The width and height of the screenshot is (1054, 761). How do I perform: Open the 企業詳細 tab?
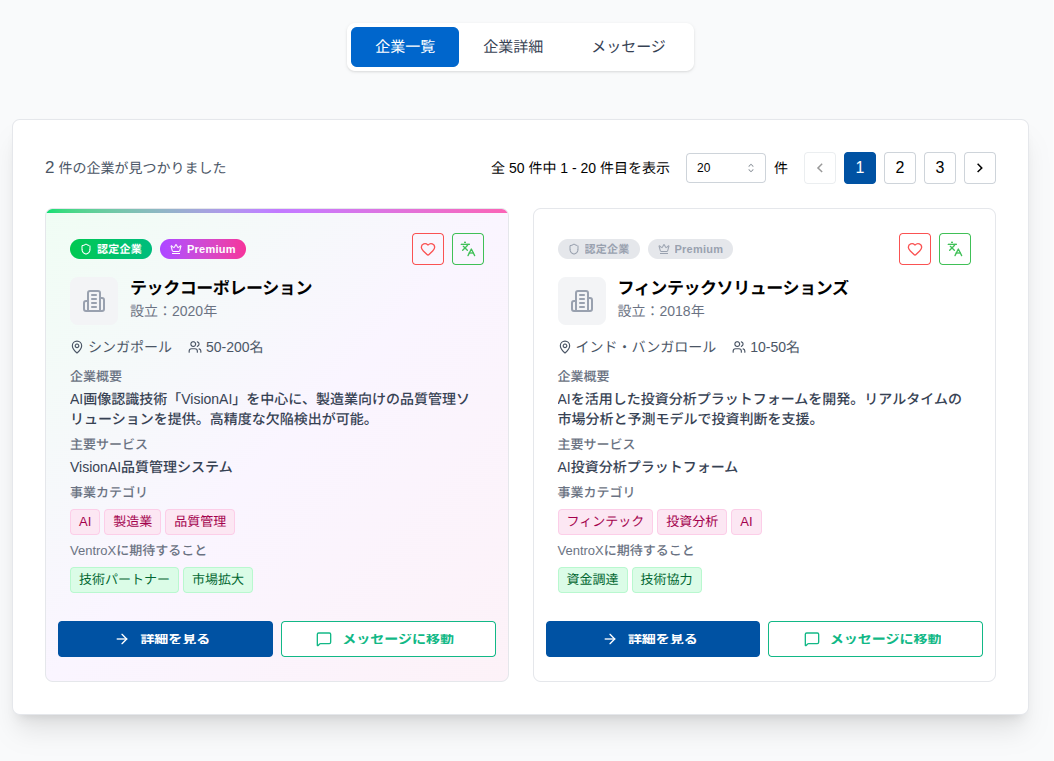[x=514, y=47]
